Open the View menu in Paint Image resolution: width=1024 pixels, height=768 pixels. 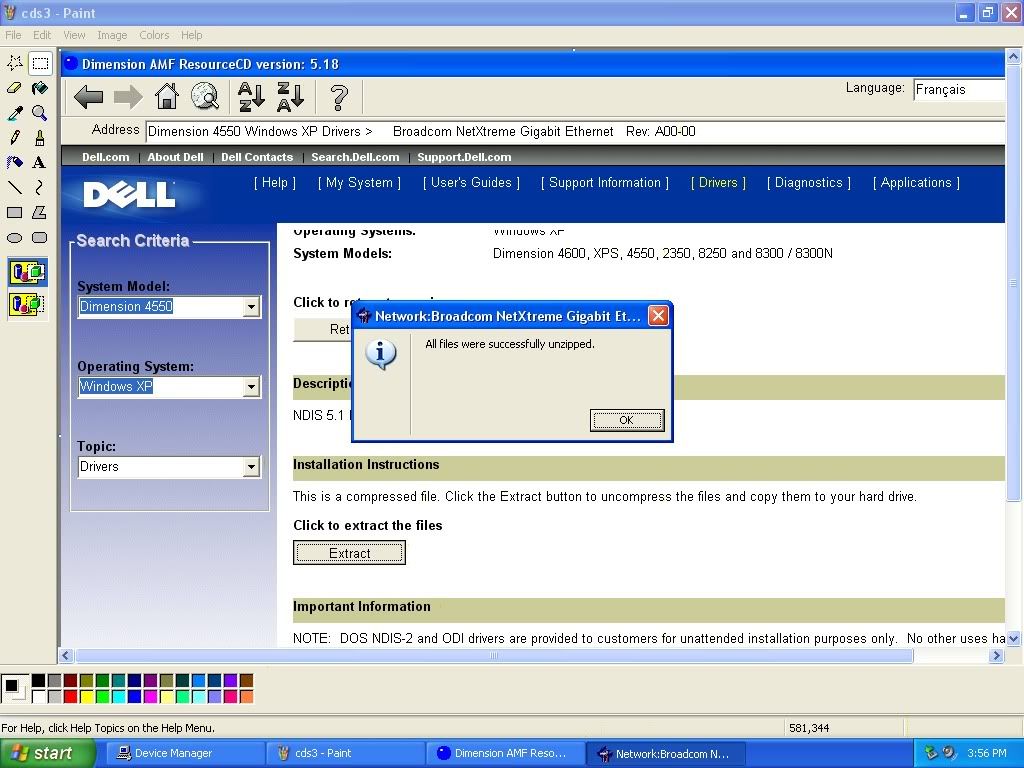74,35
